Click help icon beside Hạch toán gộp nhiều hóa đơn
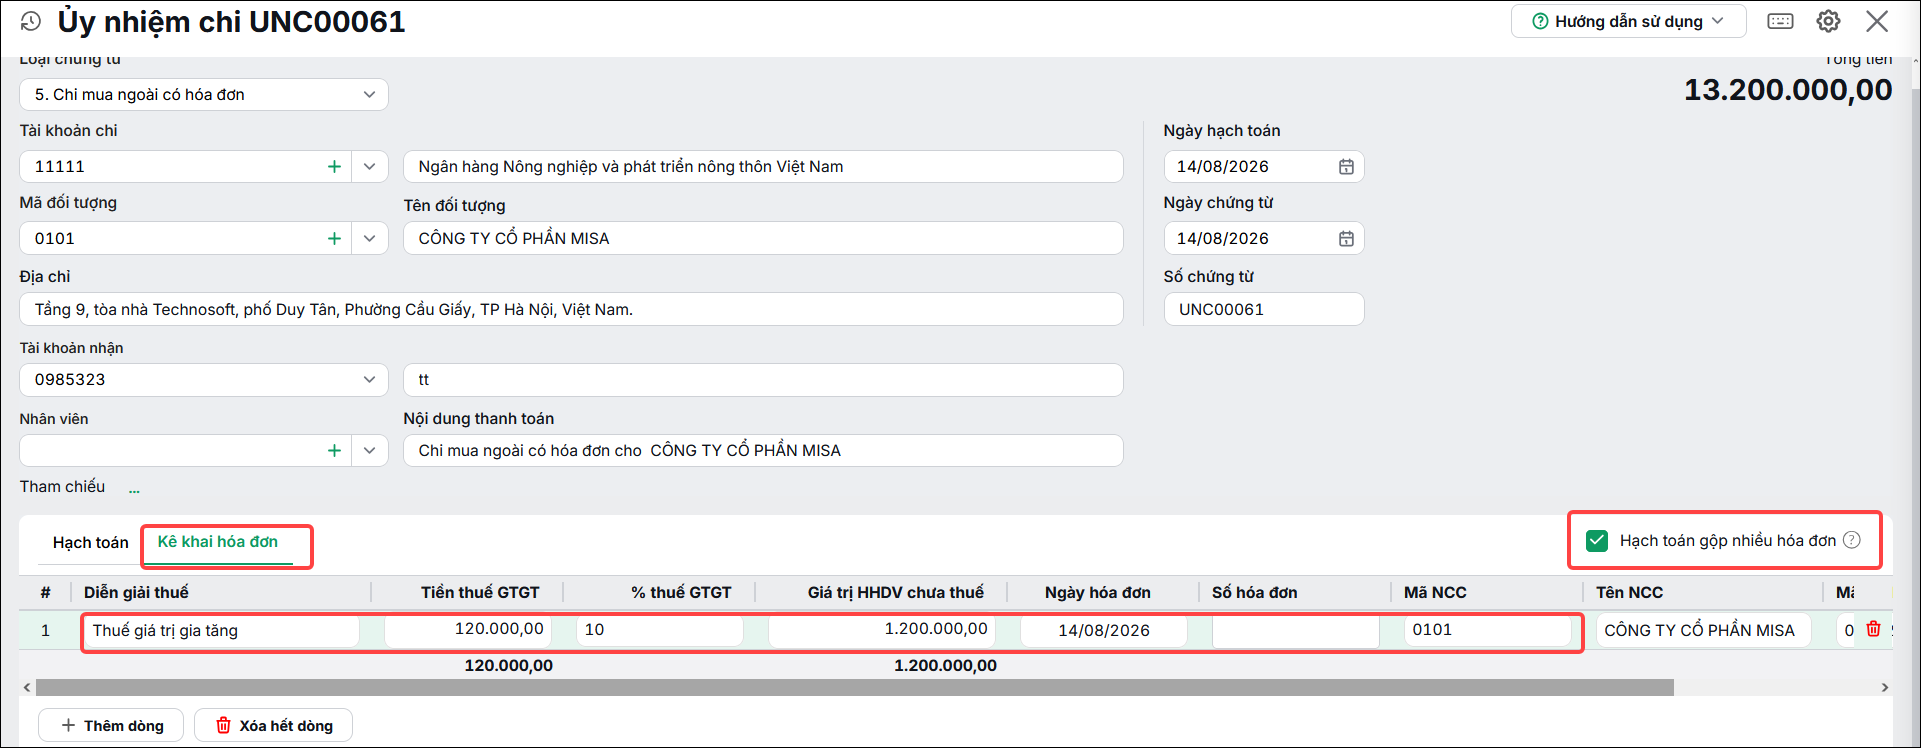This screenshot has height=748, width=1921. tap(1852, 540)
